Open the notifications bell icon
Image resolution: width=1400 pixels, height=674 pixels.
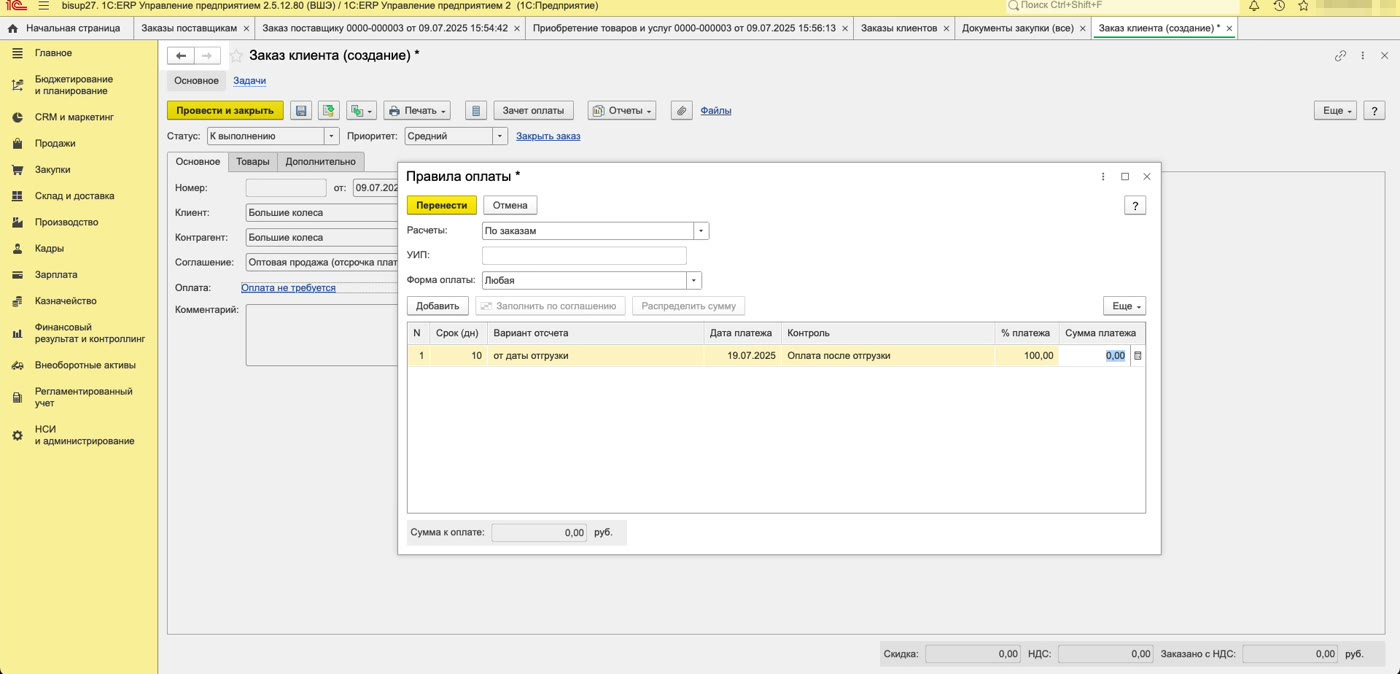click(x=1254, y=6)
